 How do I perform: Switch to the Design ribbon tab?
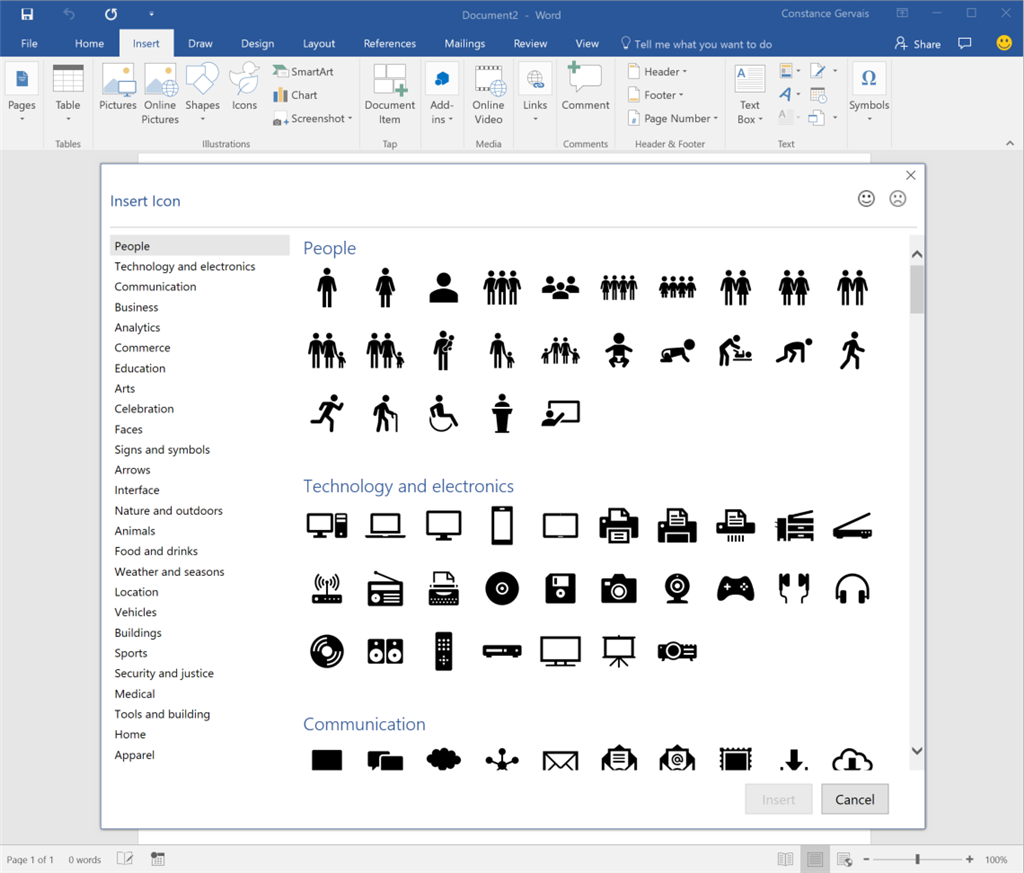[x=257, y=44]
